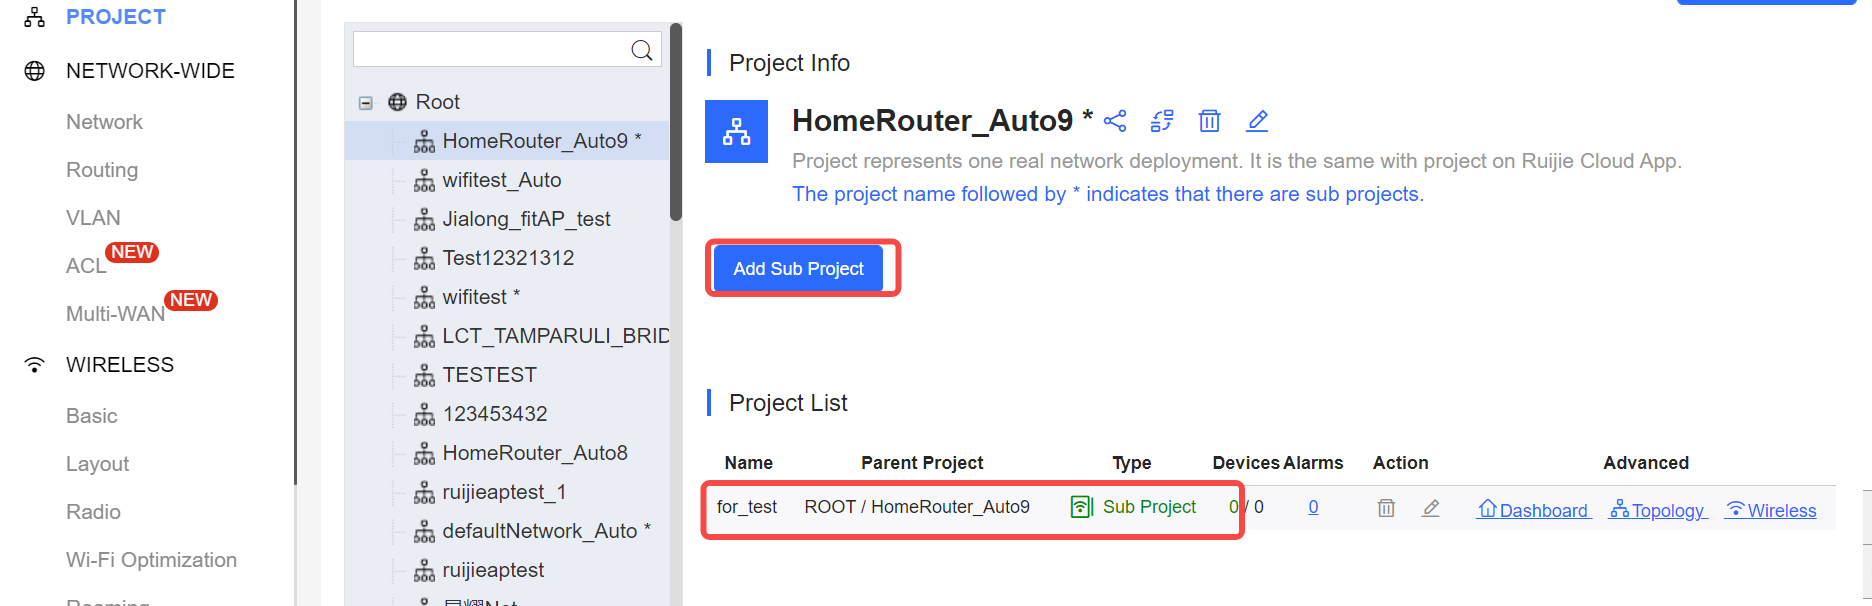Screen dimensions: 1872x606
Task: Open Topology link for for_test
Action: click(1658, 510)
